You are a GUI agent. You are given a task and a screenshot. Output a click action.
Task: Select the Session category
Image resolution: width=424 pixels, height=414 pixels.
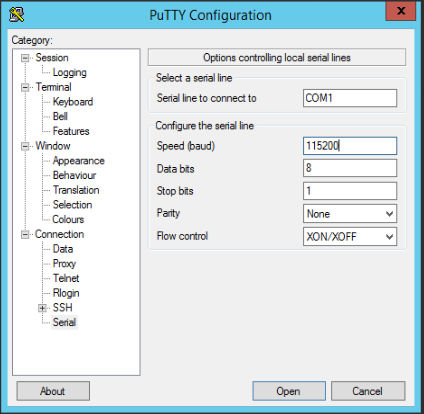point(52,58)
